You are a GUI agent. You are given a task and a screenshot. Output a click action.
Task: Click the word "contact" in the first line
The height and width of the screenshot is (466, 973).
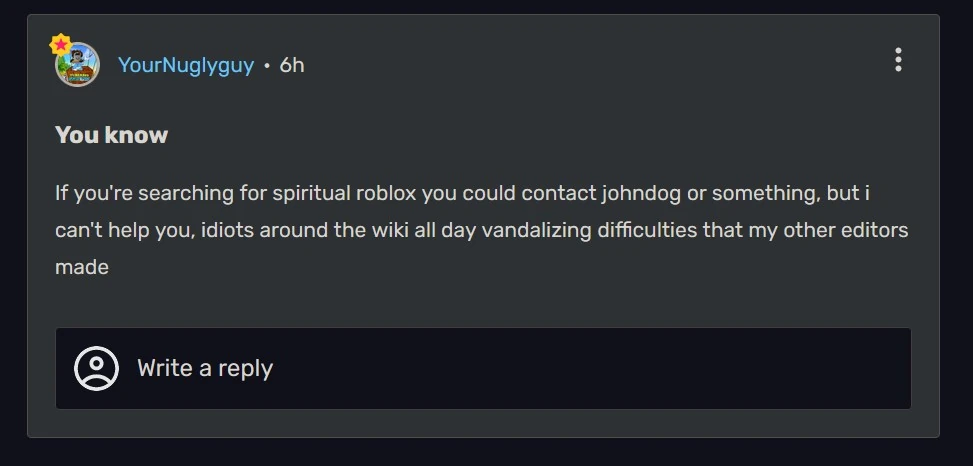coord(561,192)
